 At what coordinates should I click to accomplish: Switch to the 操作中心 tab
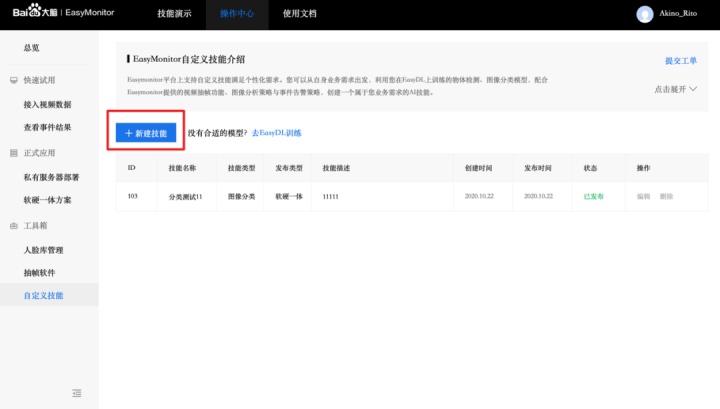click(237, 14)
